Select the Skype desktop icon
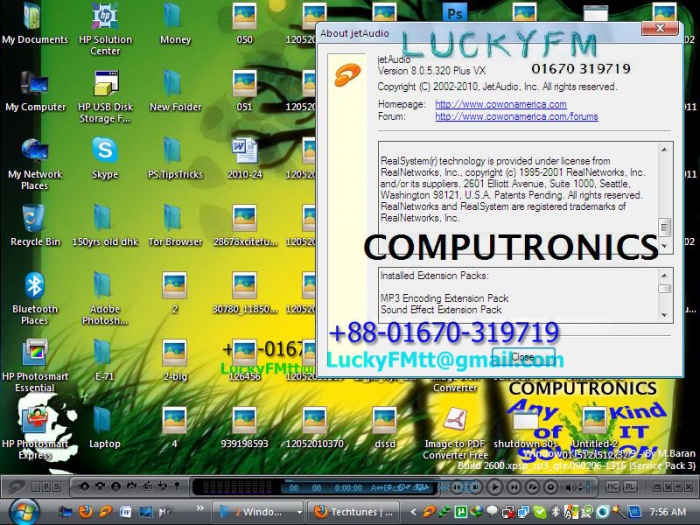 [x=105, y=158]
